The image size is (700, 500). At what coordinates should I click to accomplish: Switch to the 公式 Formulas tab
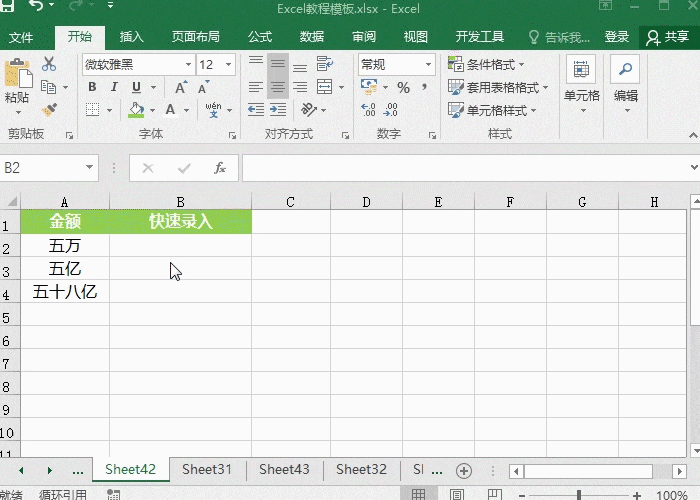click(260, 37)
